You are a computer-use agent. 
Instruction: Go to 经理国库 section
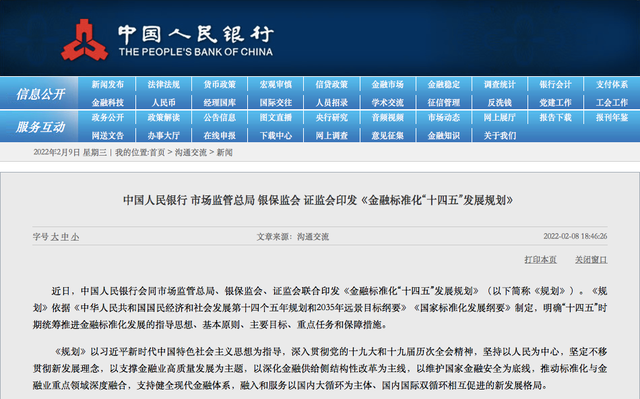click(x=220, y=102)
